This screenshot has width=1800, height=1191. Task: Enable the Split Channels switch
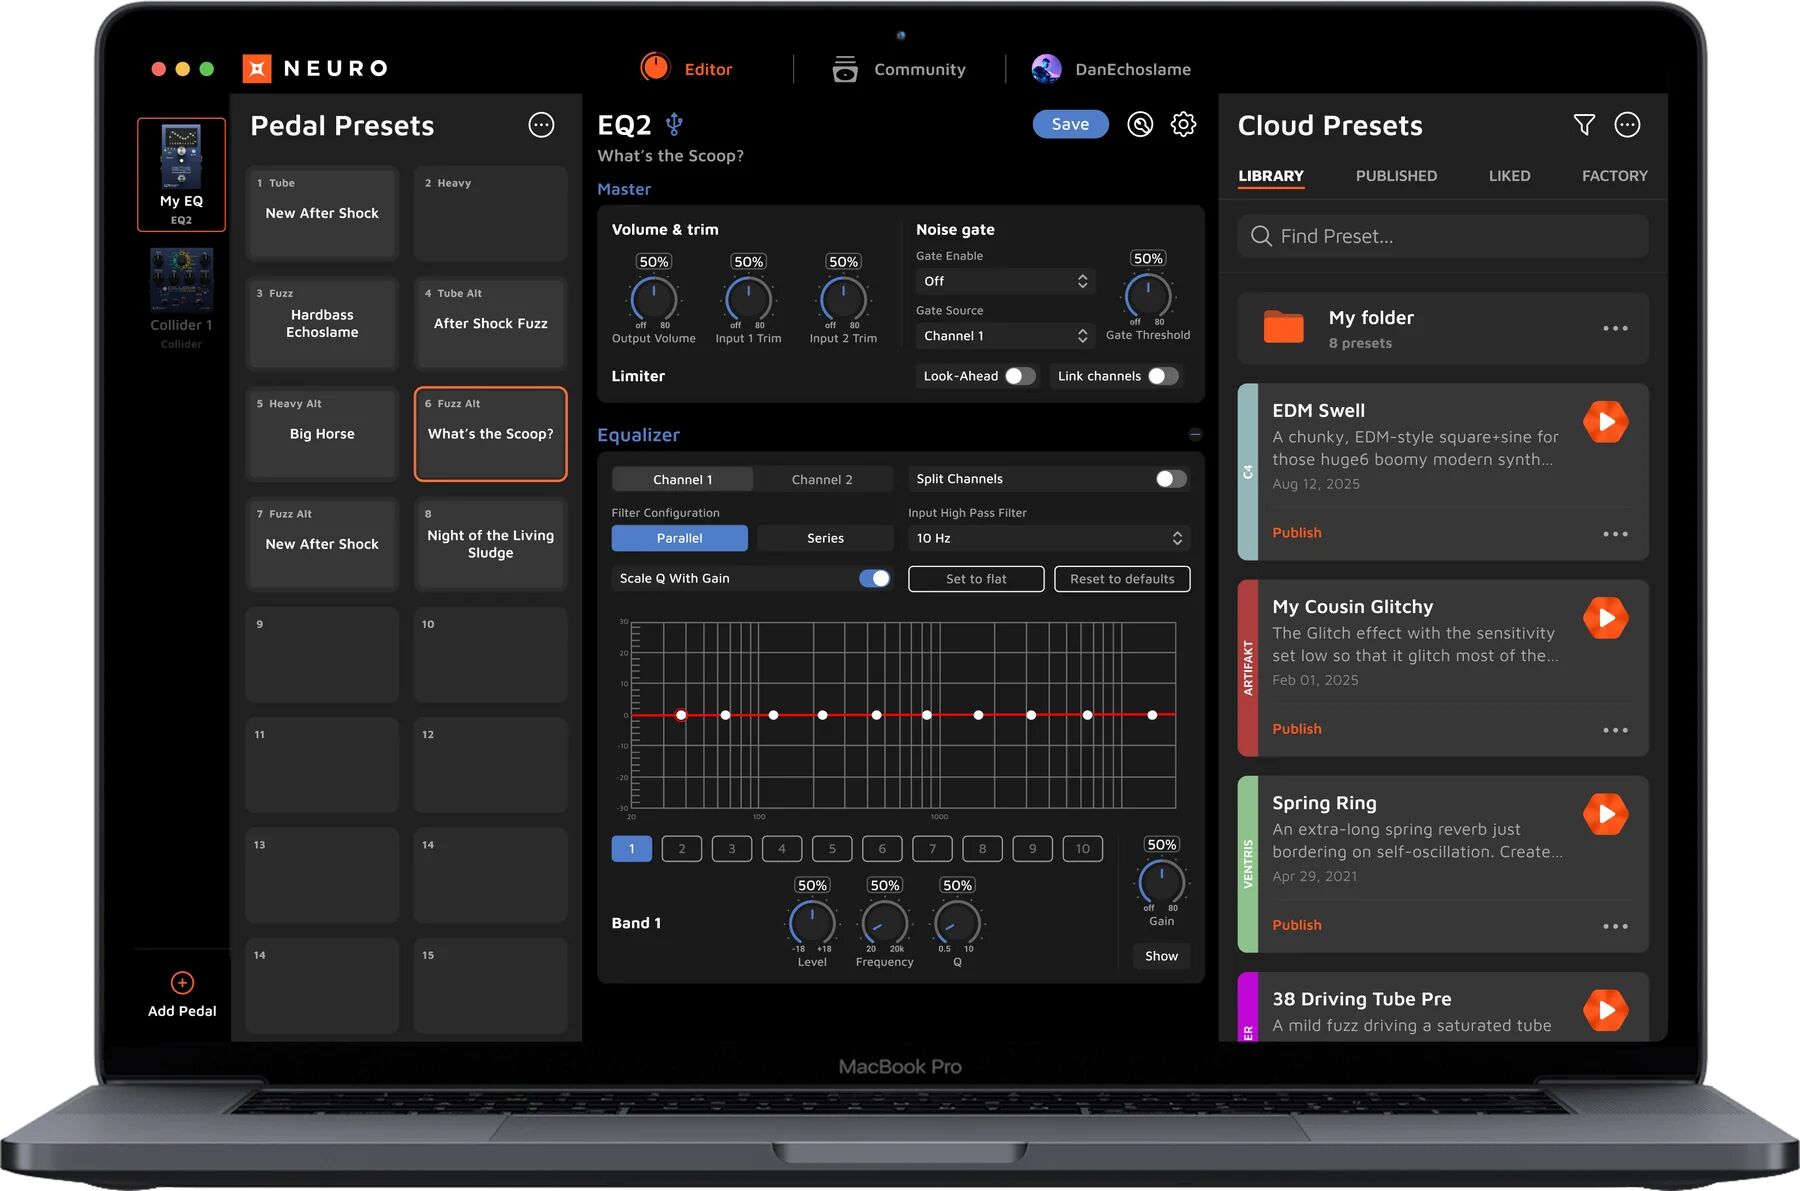[x=1171, y=479]
